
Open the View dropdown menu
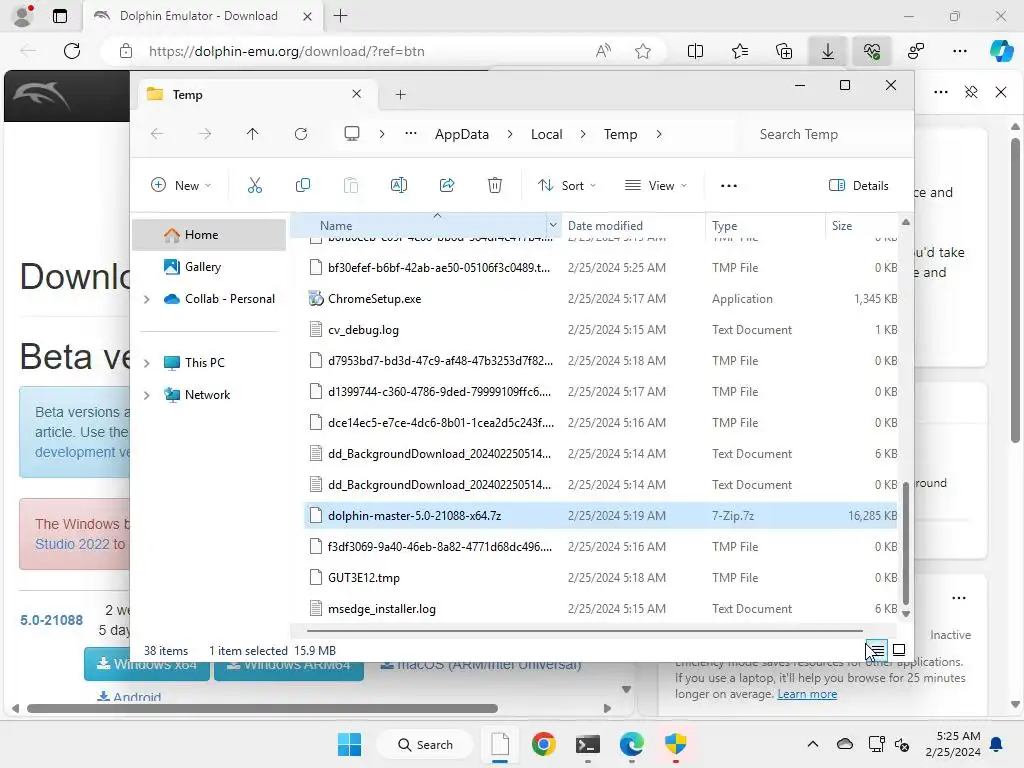point(656,185)
